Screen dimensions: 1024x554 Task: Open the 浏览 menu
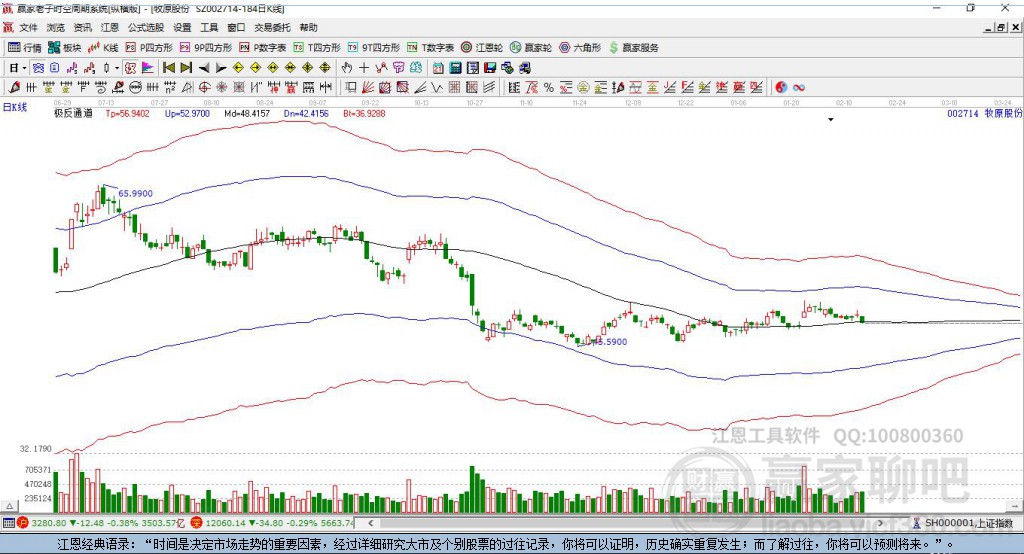click(x=56, y=27)
